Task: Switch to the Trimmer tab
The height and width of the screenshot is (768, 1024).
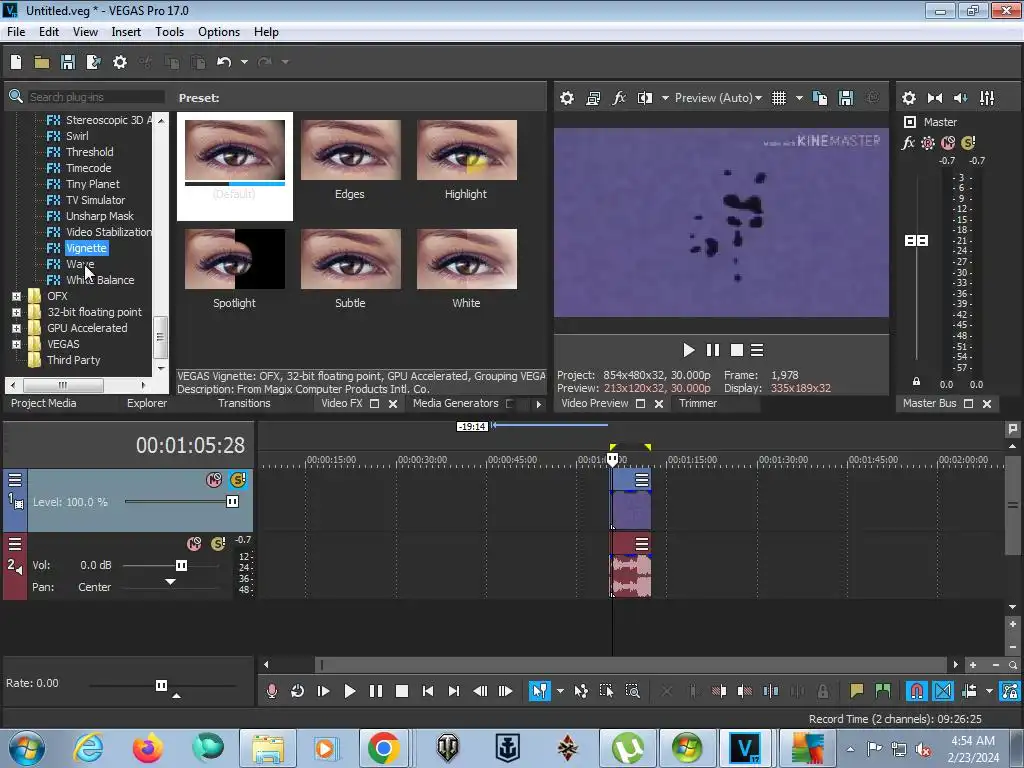Action: click(697, 404)
